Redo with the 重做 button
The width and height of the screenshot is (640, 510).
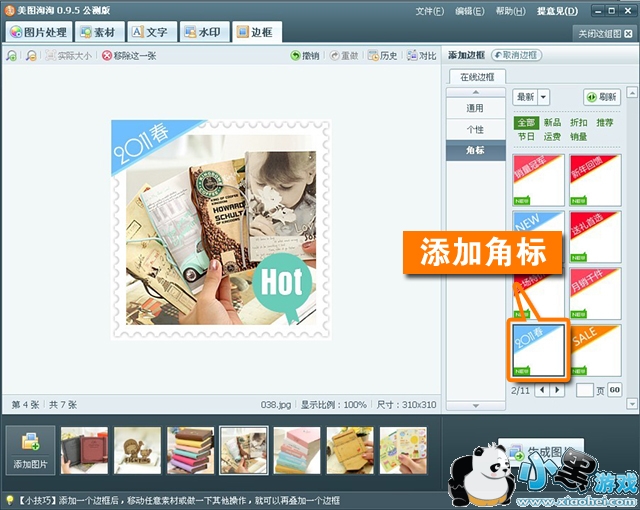344,55
